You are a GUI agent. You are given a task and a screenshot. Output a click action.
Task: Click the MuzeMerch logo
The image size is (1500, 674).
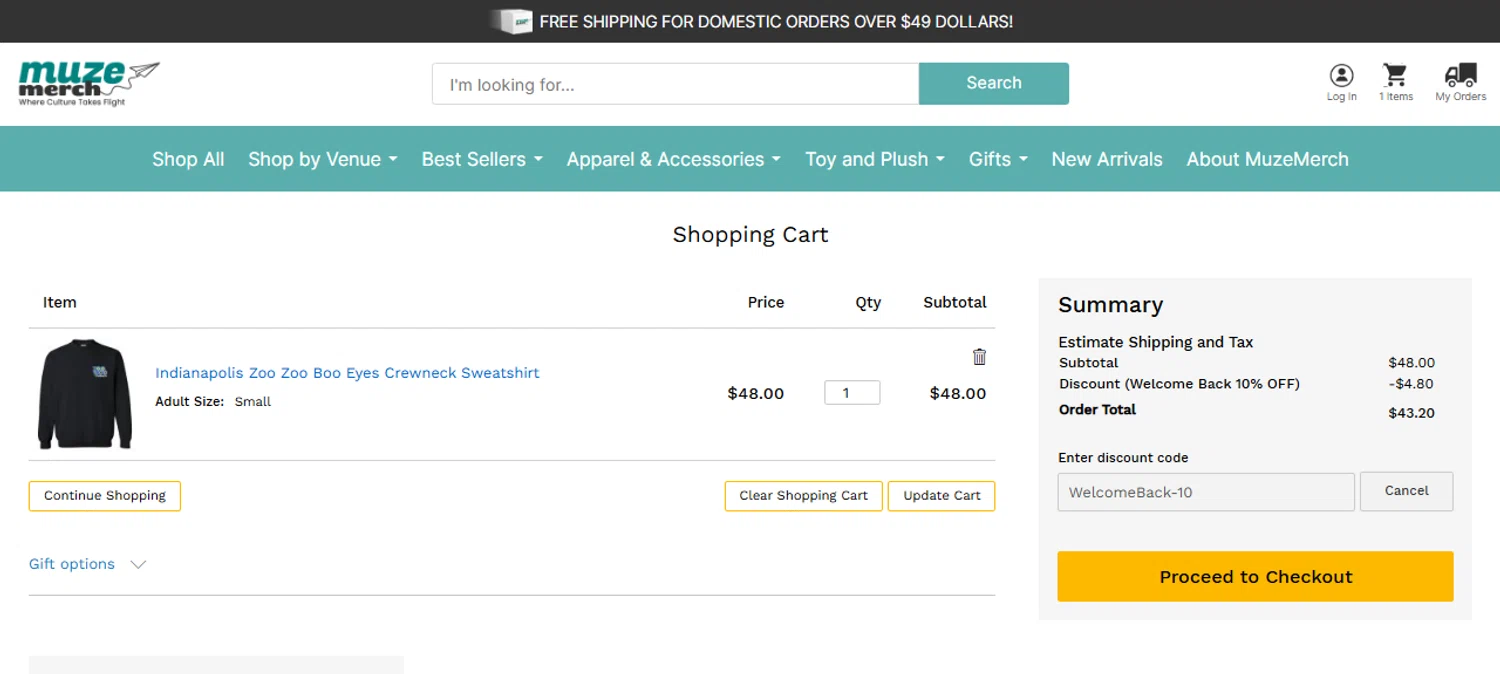89,83
